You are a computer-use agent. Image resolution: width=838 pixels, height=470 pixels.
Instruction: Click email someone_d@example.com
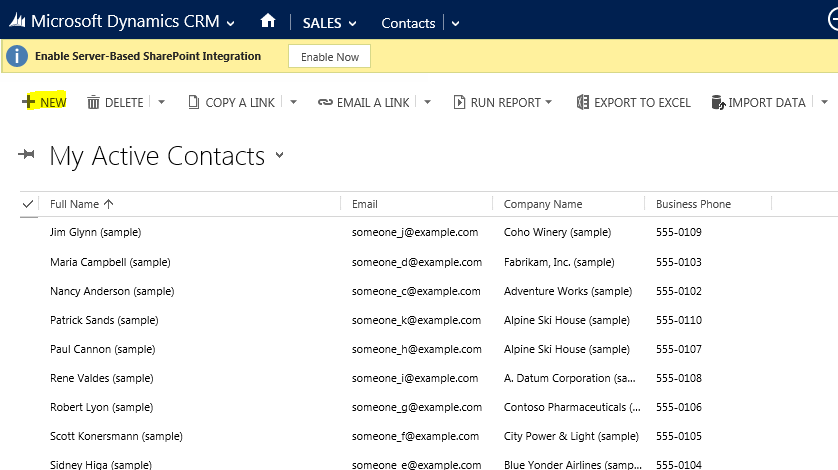417,262
